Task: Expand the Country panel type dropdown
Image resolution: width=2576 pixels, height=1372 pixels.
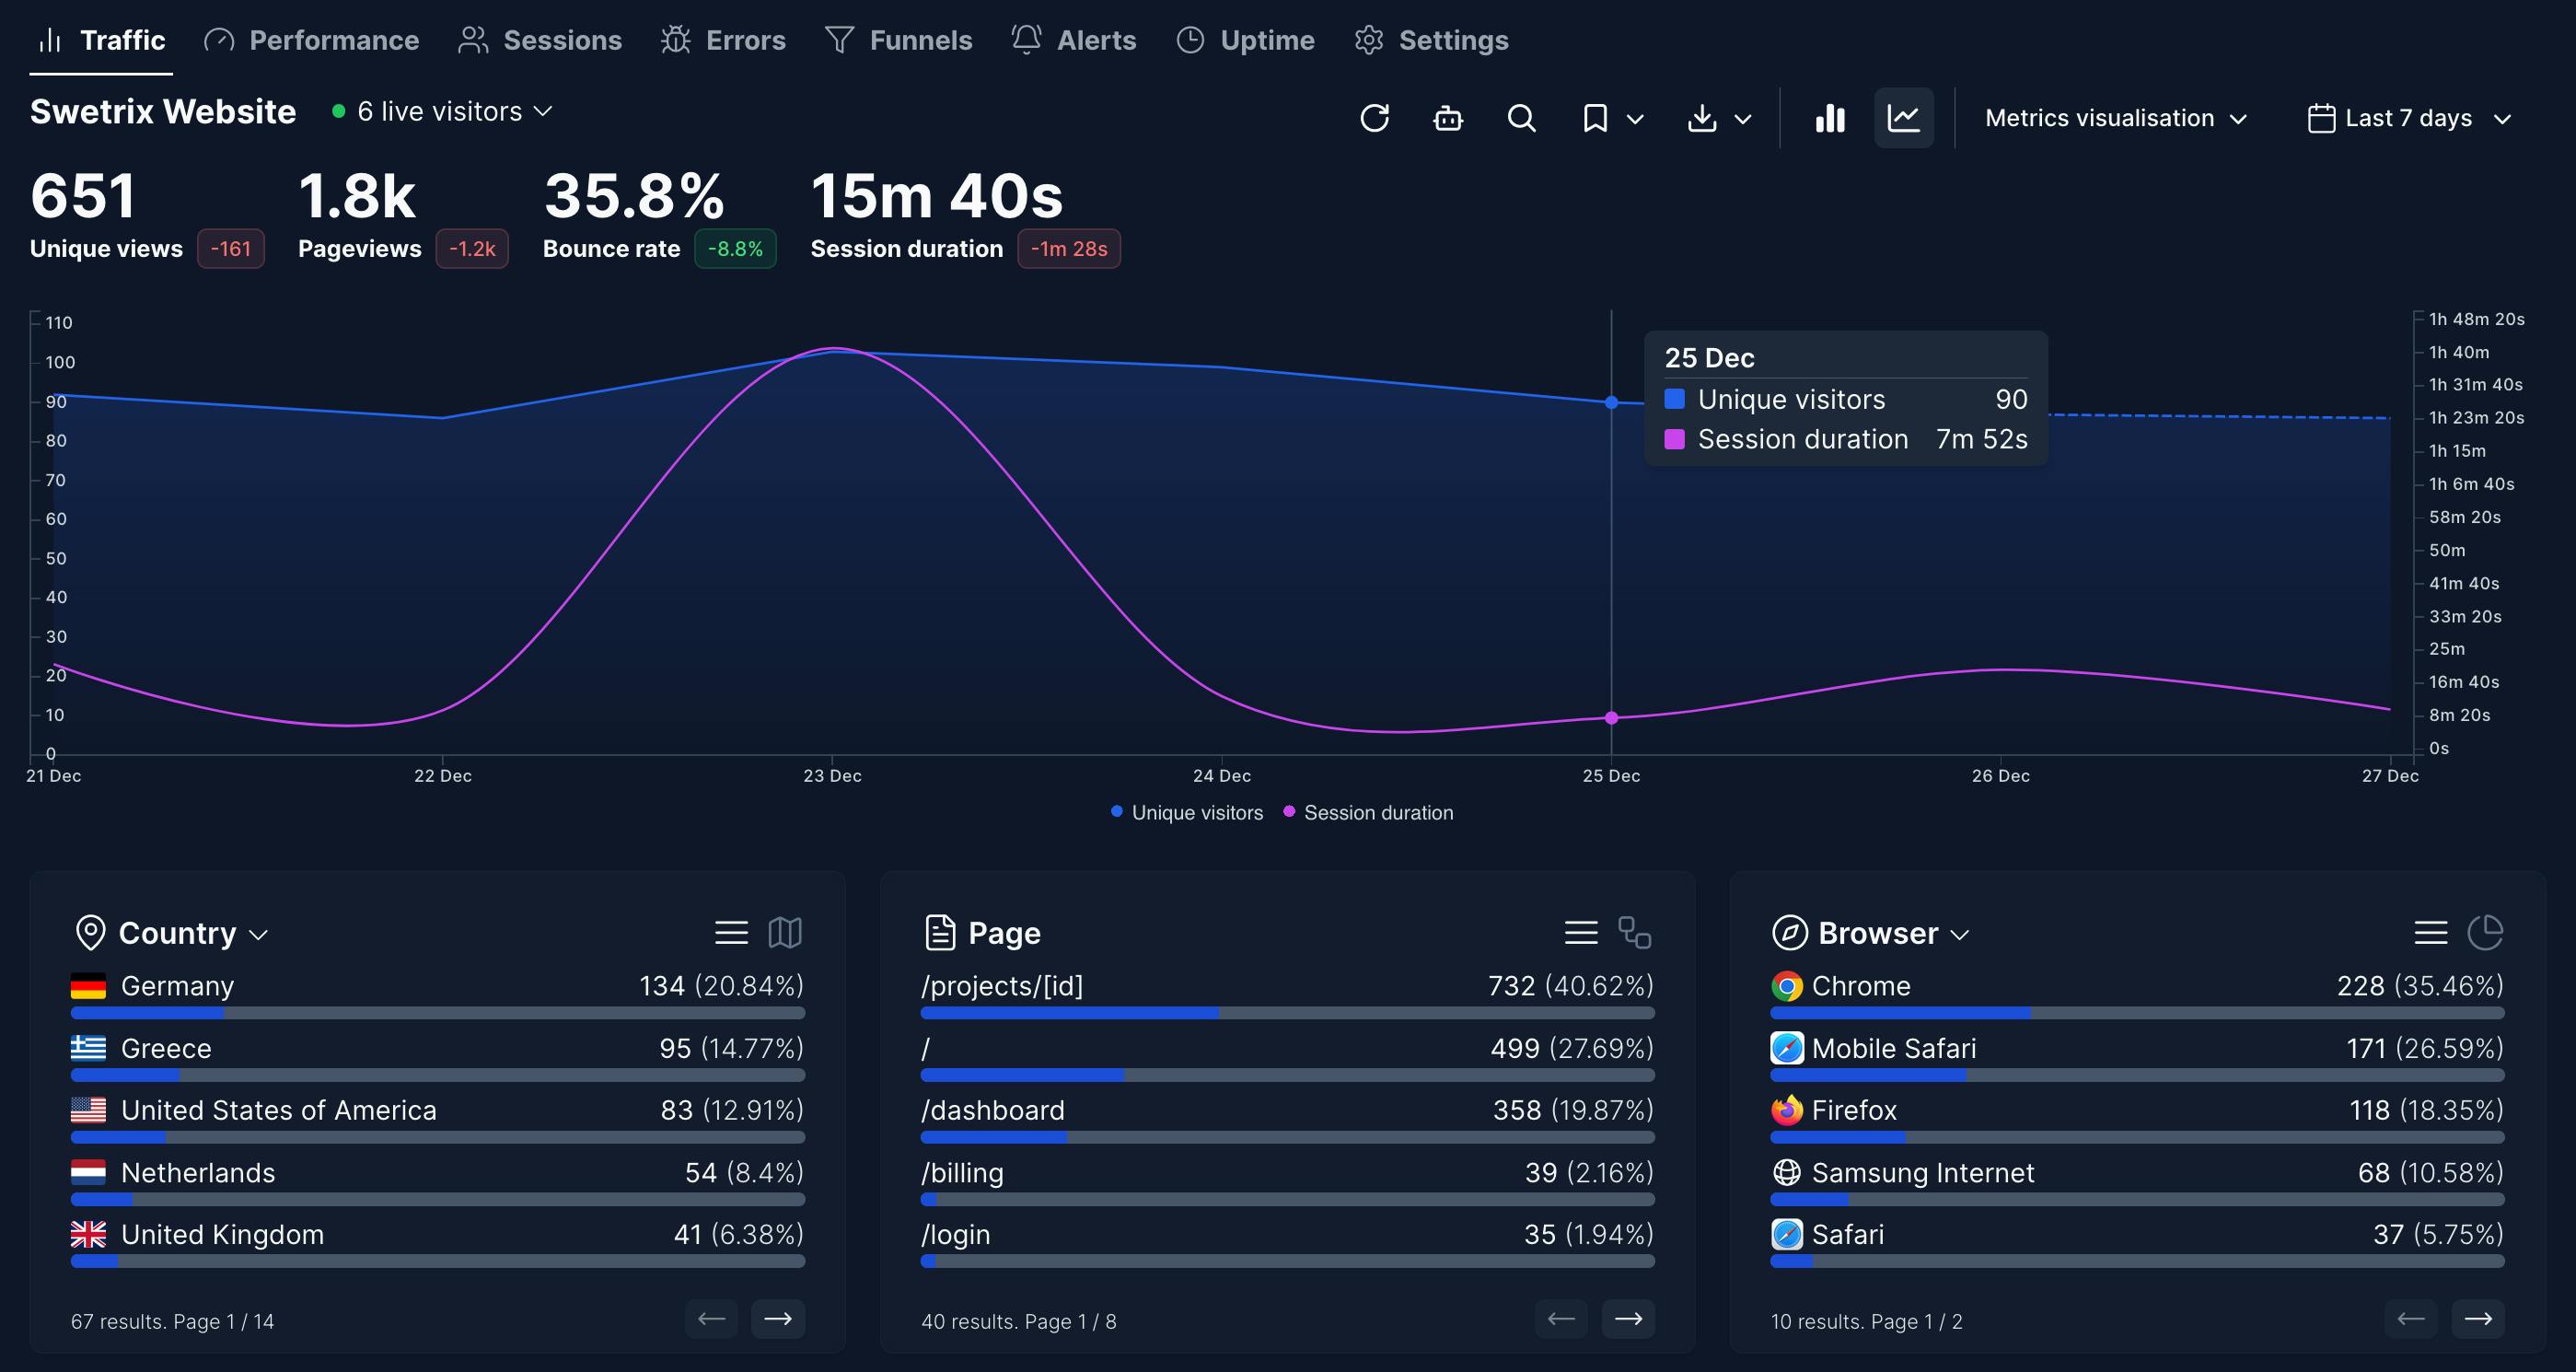Action: pos(194,933)
